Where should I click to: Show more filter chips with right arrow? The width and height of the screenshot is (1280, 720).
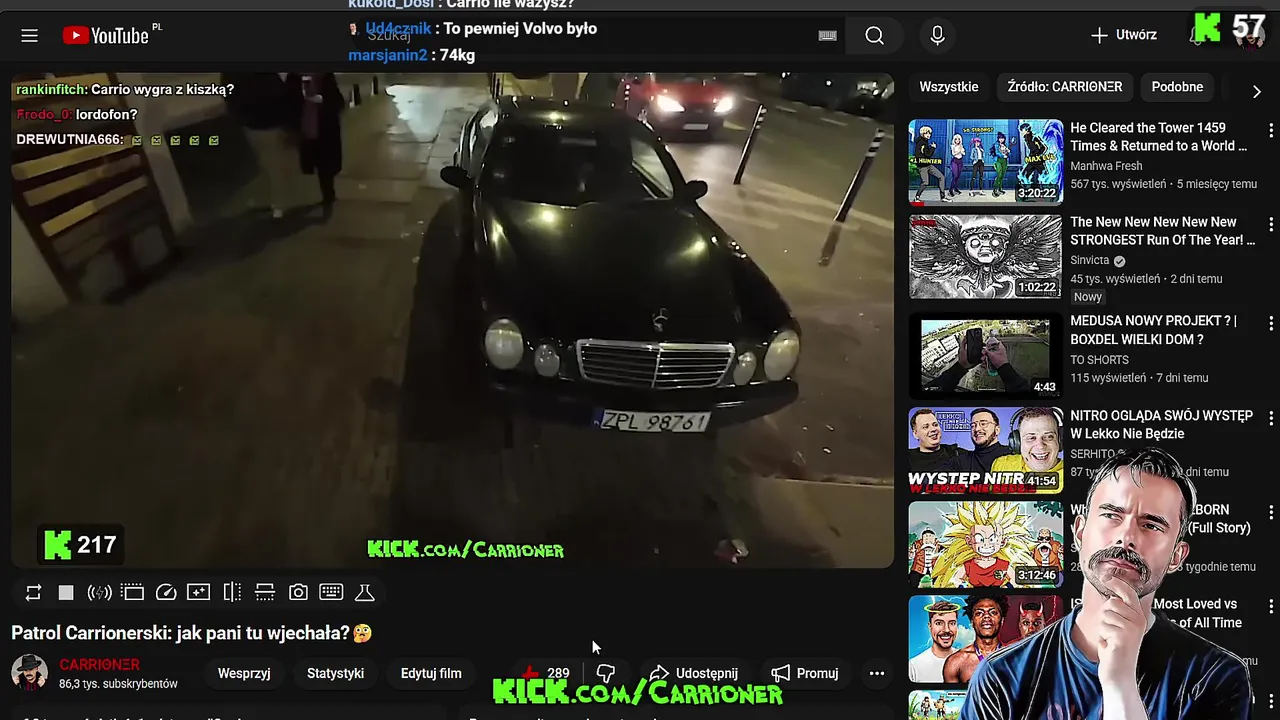click(1256, 91)
